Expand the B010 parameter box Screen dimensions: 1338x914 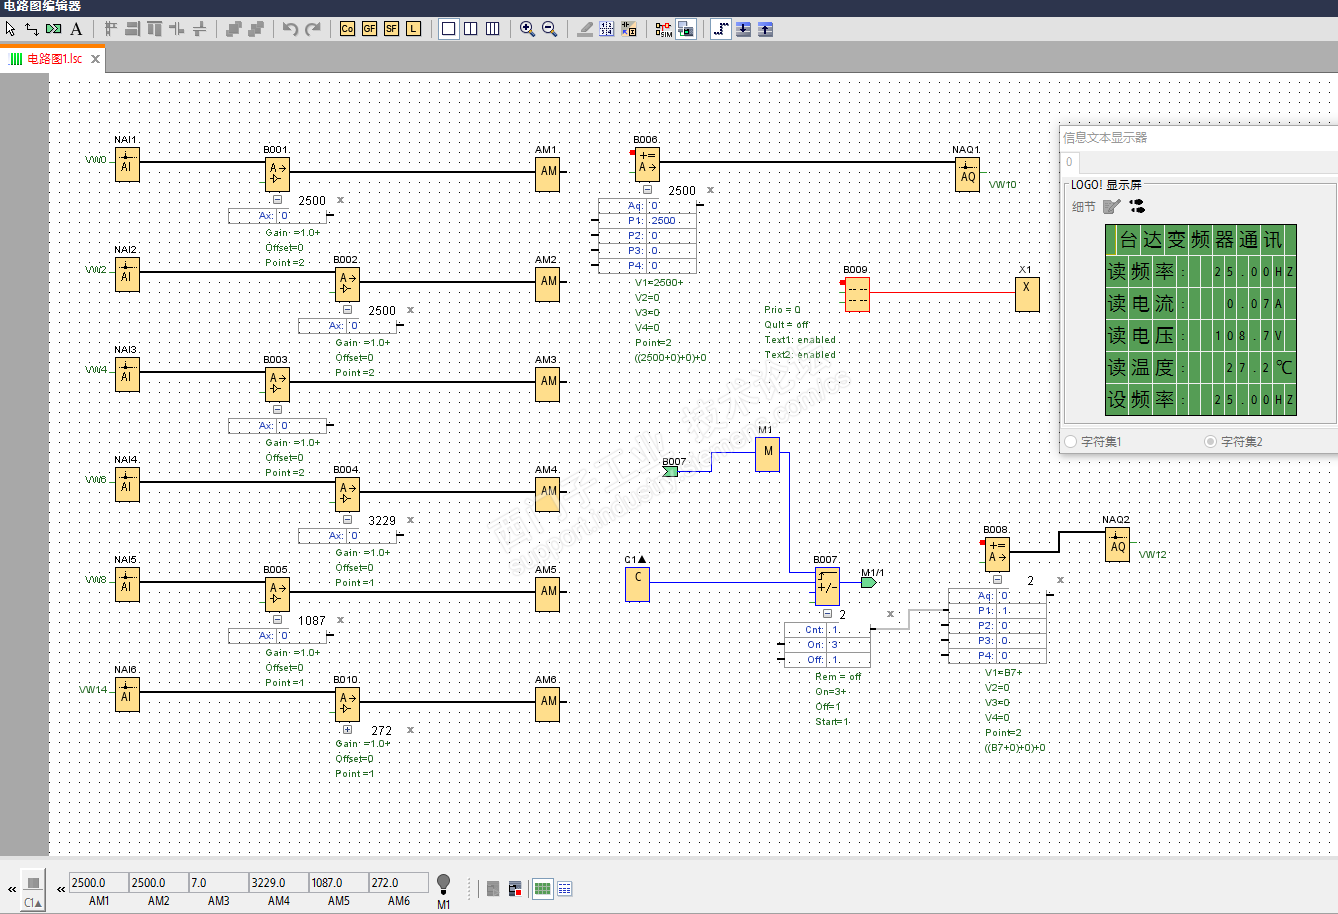[347, 730]
